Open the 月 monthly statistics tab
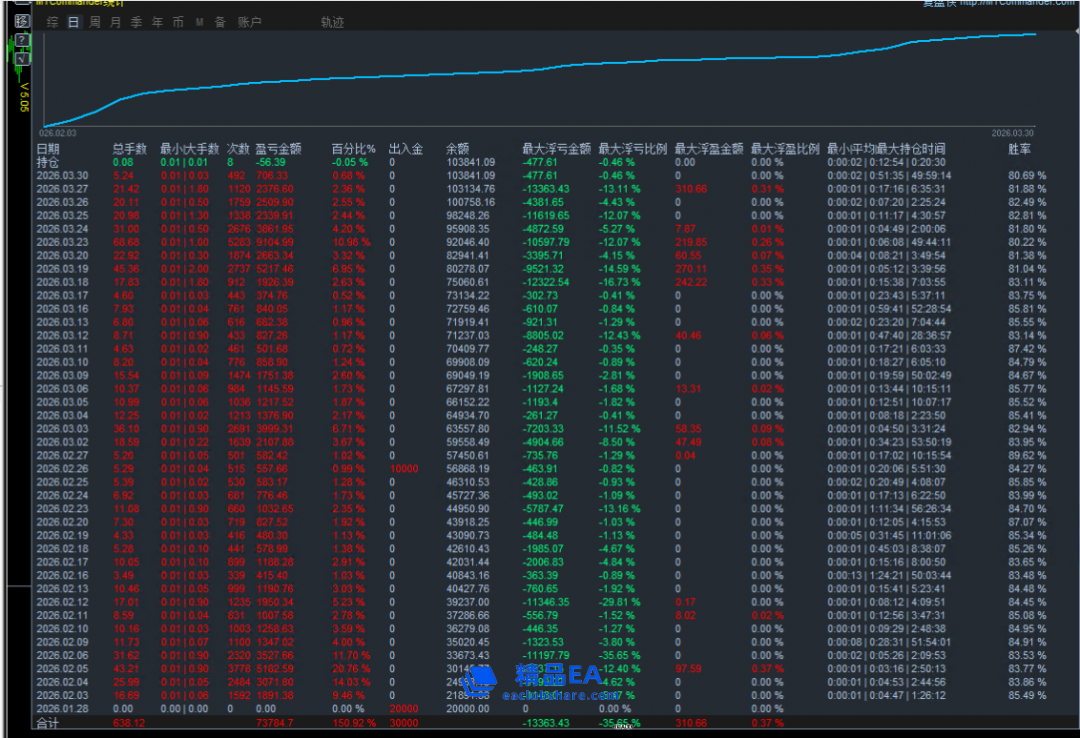Image resolution: width=1080 pixels, height=738 pixels. click(x=115, y=21)
